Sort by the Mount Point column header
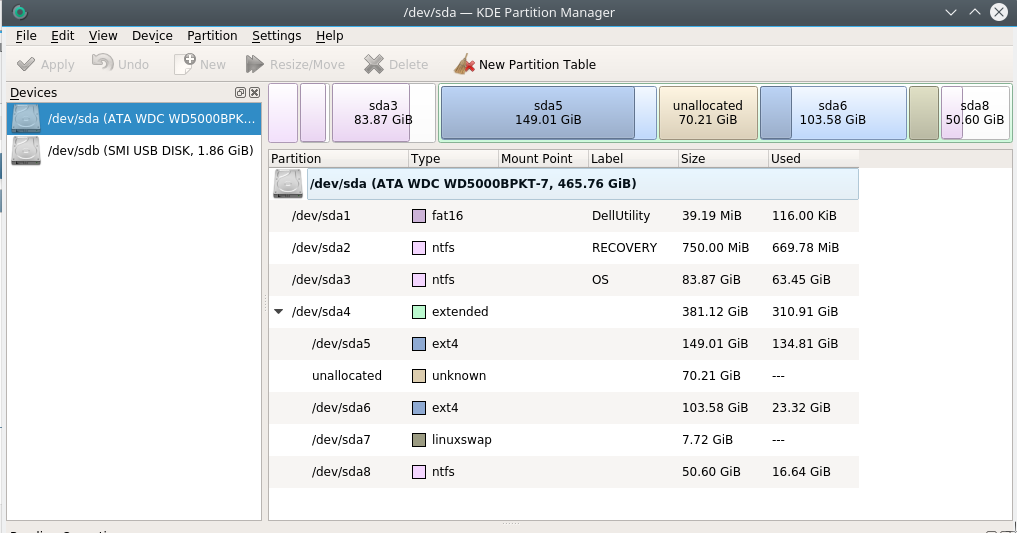Screen dimensions: 1017x533 click(x=542, y=158)
